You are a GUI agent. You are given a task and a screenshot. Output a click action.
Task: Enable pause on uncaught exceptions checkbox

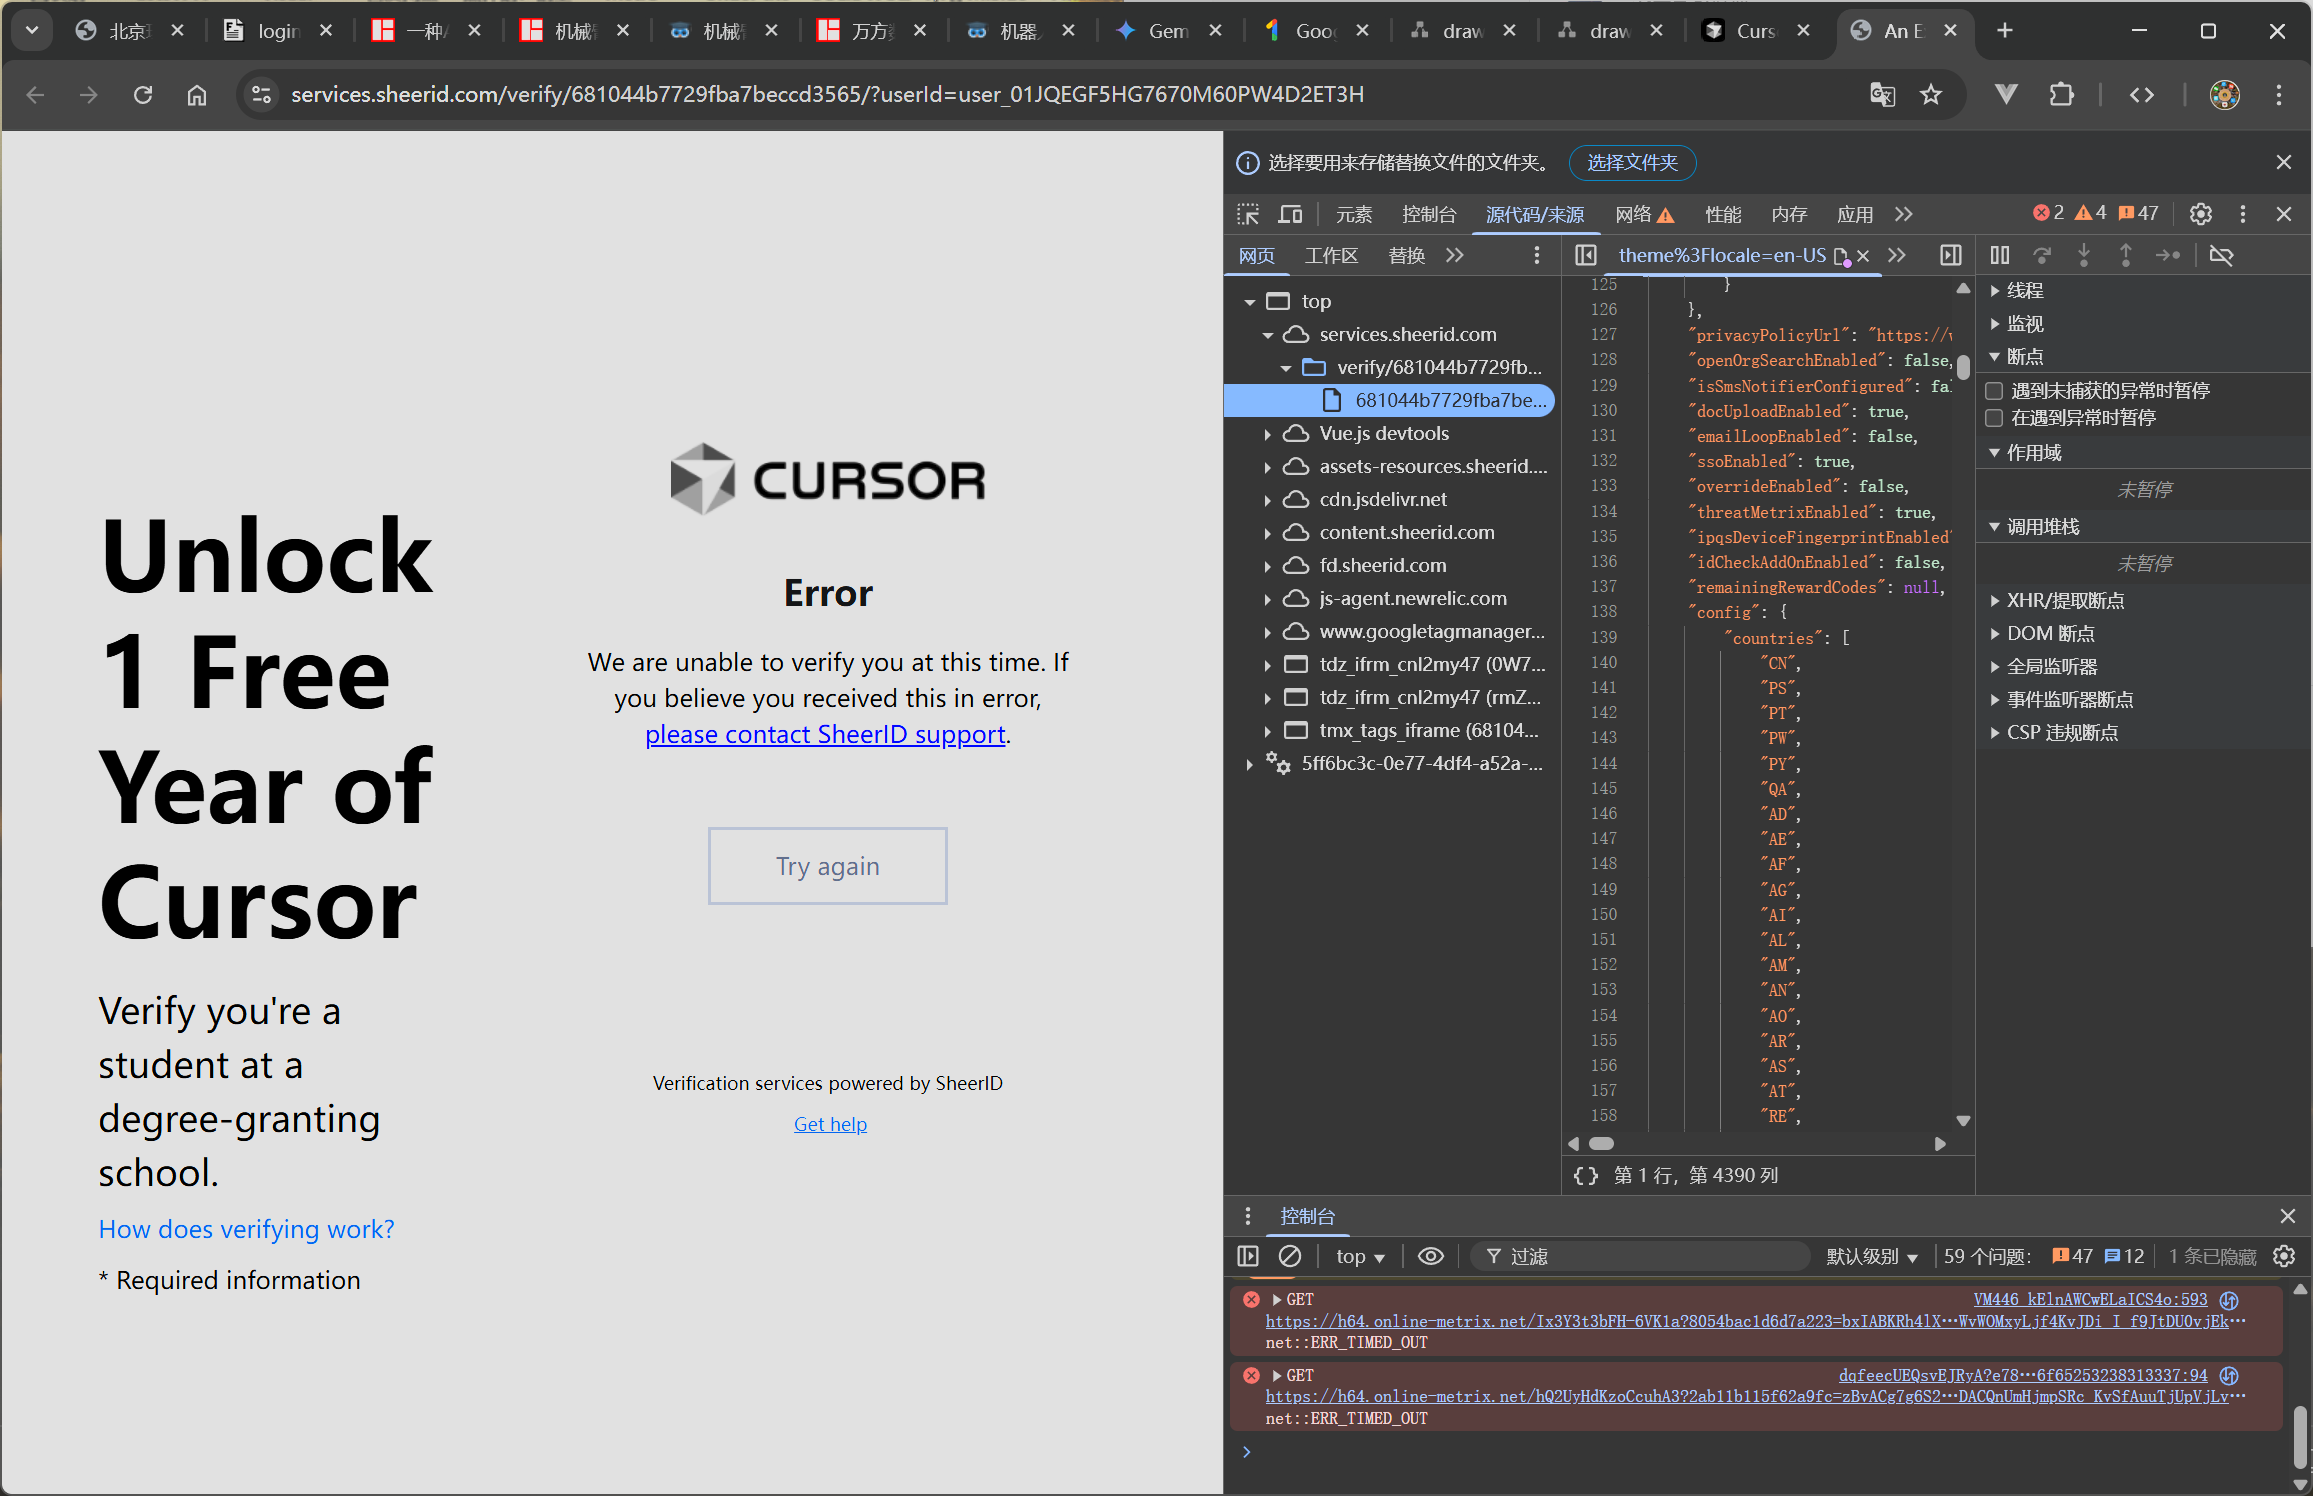click(1995, 390)
